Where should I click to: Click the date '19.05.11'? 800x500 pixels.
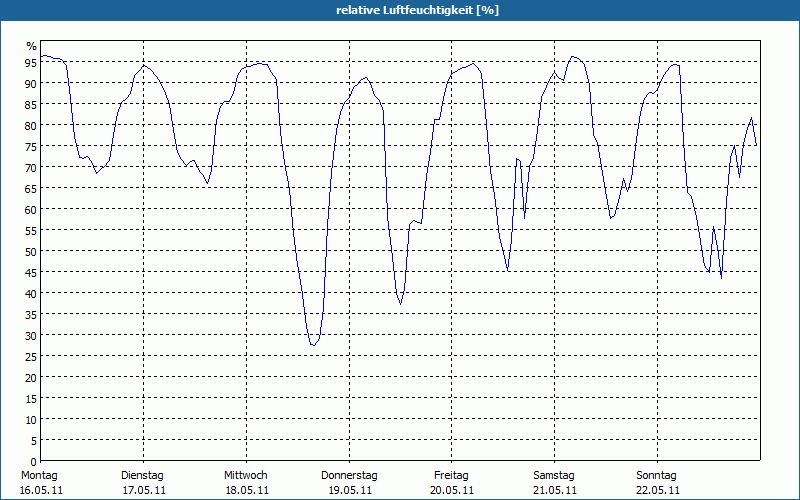(x=350, y=490)
